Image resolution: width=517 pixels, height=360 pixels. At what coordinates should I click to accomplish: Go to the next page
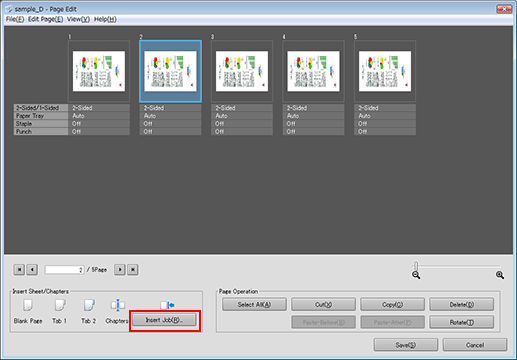coord(120,270)
